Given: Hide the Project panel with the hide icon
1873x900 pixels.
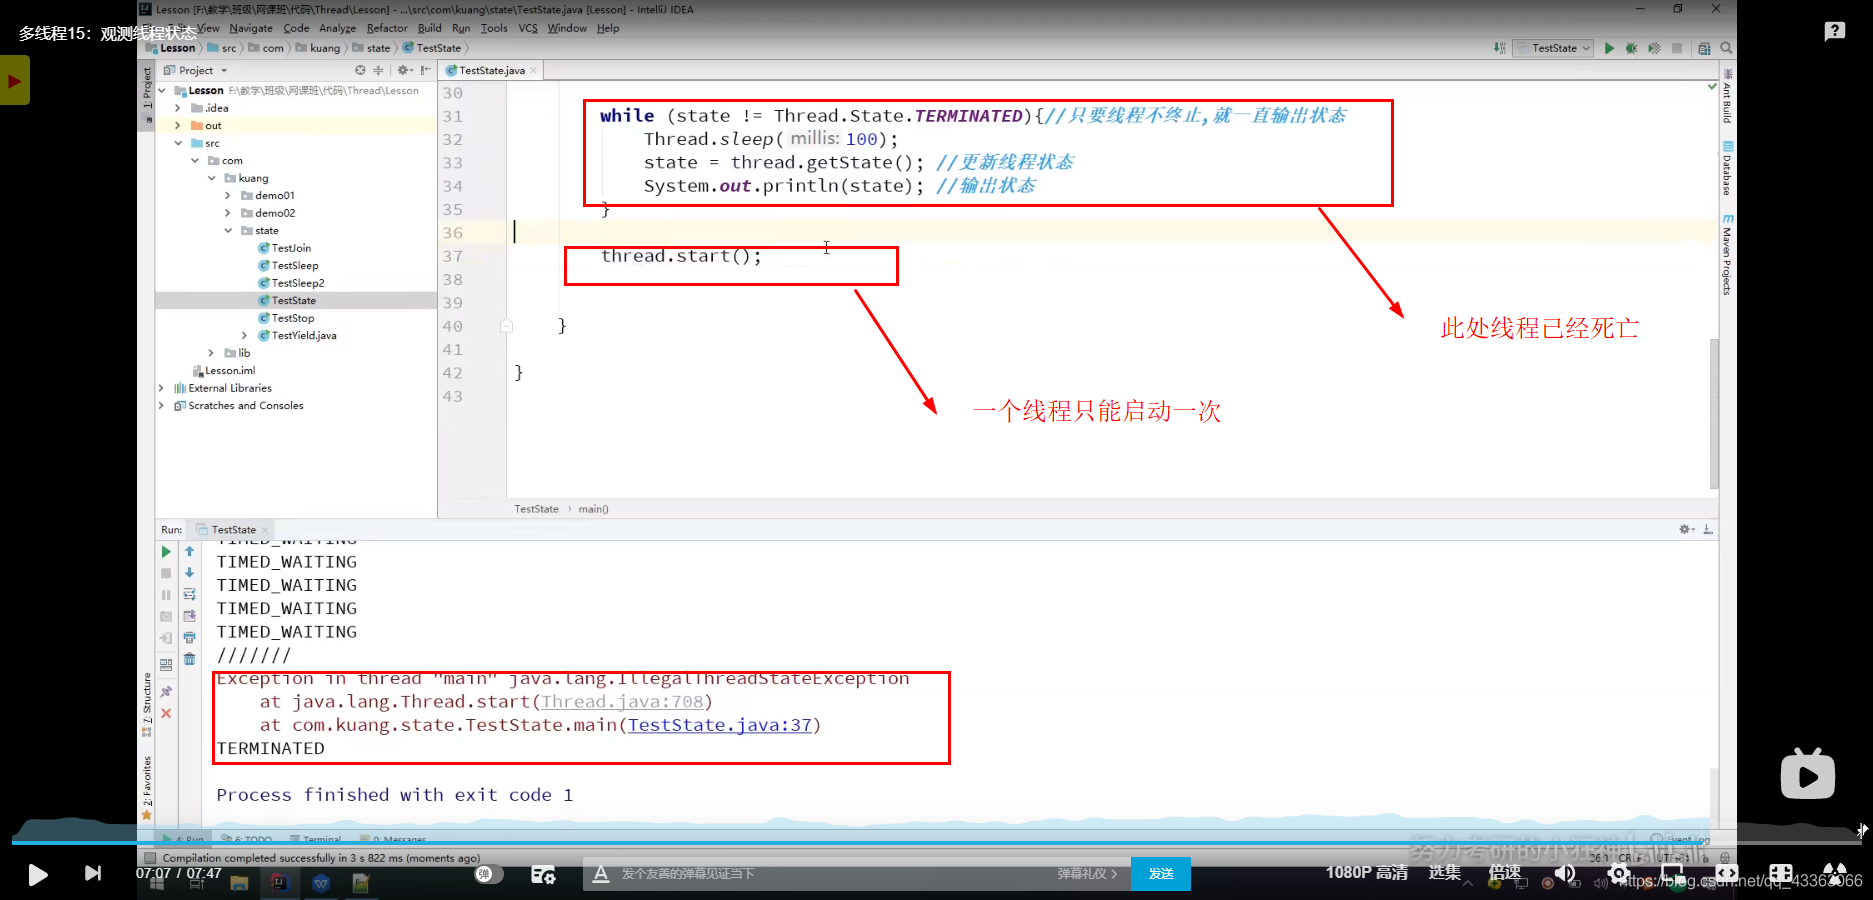Looking at the screenshot, I should 425,70.
